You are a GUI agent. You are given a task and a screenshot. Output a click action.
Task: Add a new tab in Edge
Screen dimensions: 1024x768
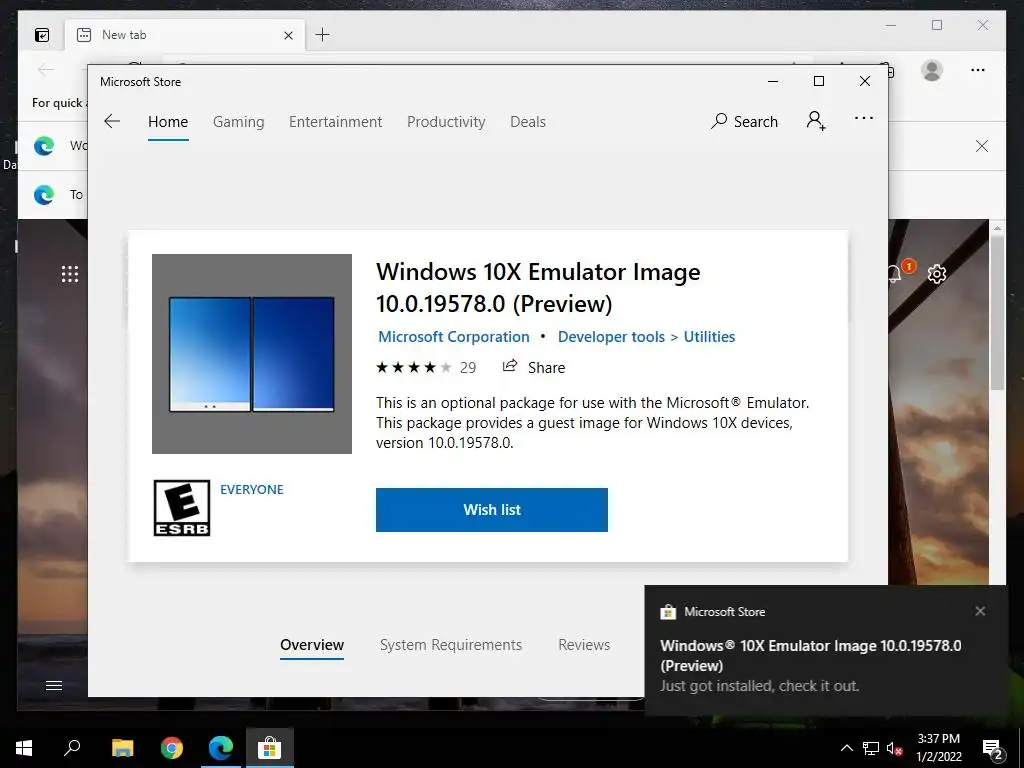point(322,35)
